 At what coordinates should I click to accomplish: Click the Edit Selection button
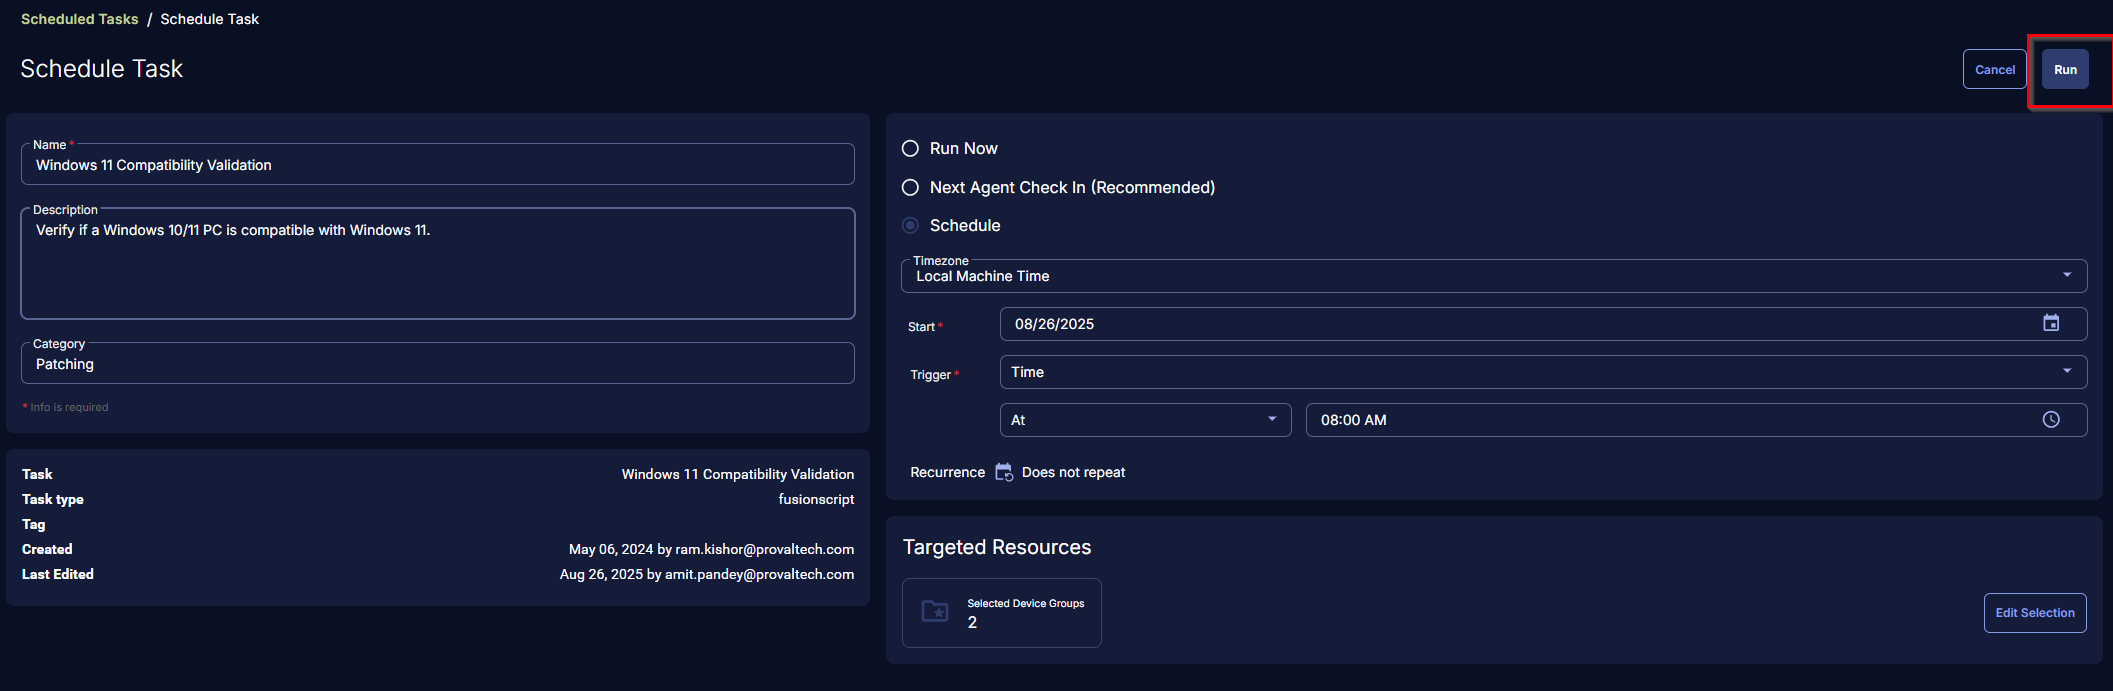(2035, 613)
